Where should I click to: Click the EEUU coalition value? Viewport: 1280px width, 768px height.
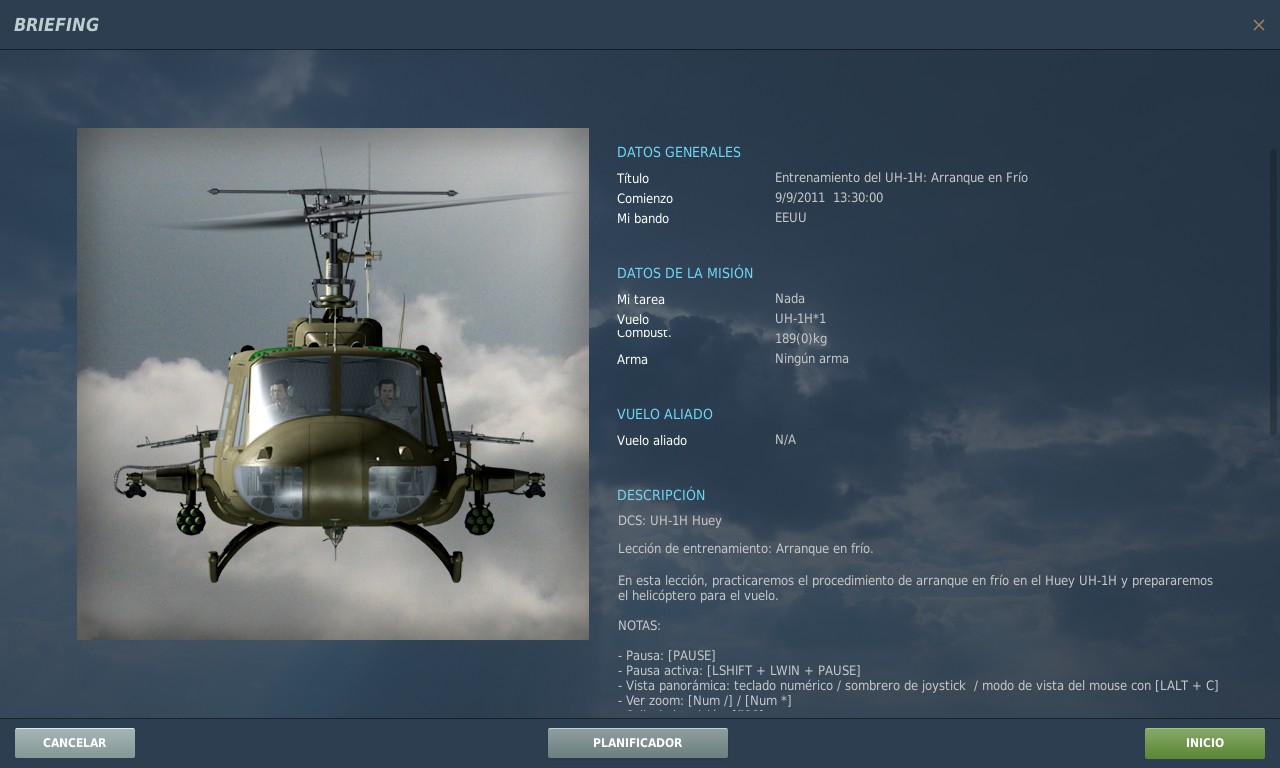pyautogui.click(x=790, y=218)
